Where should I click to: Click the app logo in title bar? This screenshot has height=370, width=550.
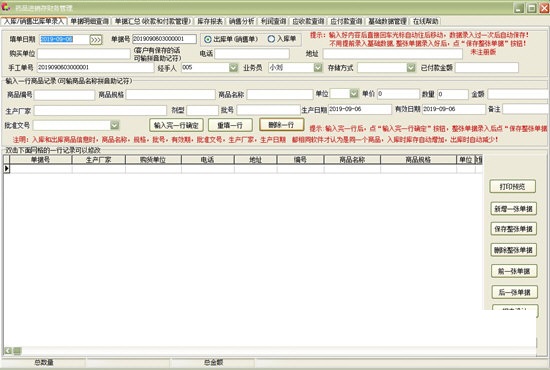pos(6,7)
